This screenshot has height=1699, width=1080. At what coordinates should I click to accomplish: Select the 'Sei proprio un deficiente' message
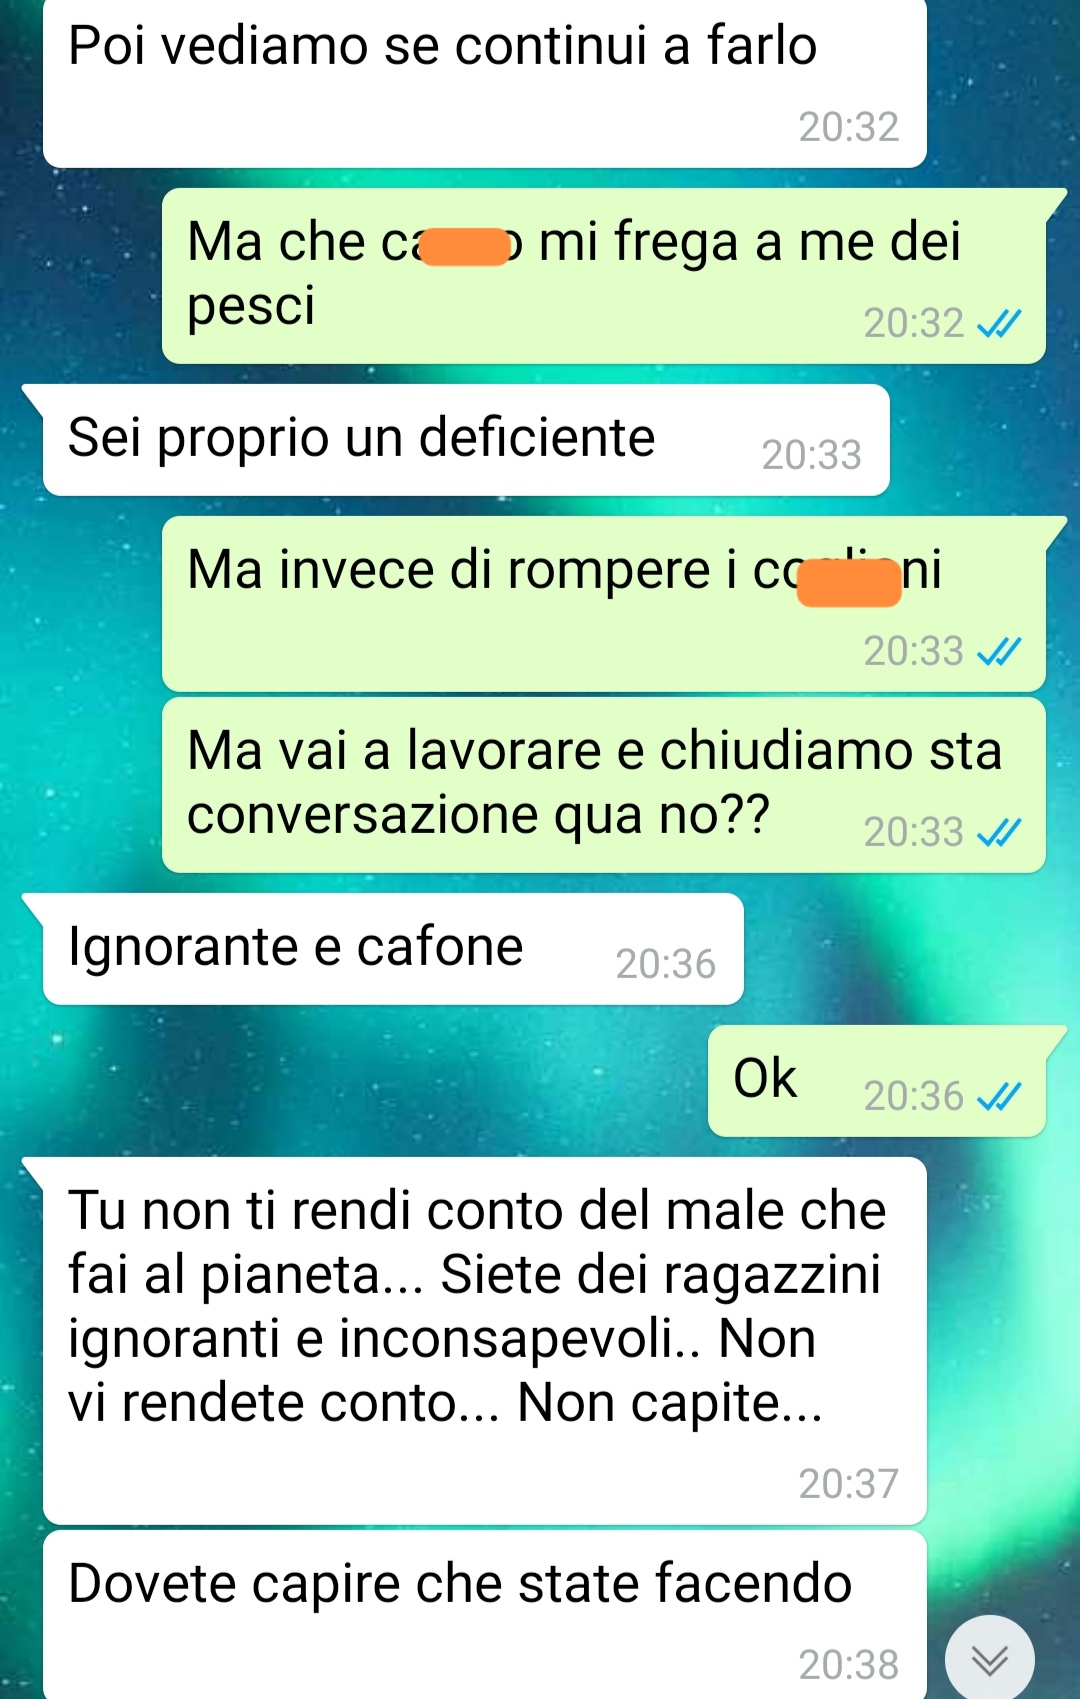466,440
